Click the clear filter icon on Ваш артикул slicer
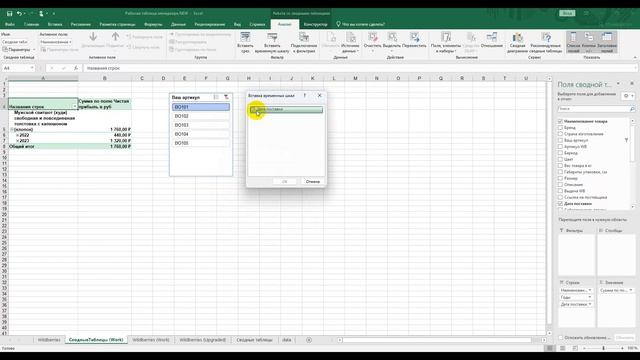Image resolution: width=640 pixels, height=360 pixels. [226, 97]
